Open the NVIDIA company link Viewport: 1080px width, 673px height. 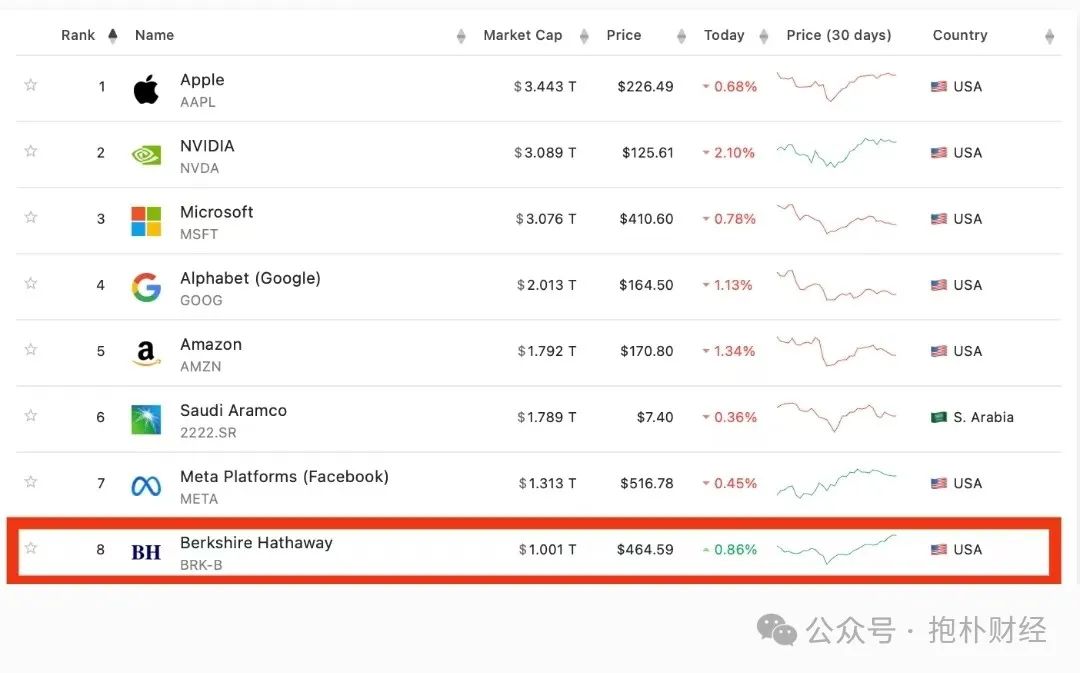tap(207, 146)
